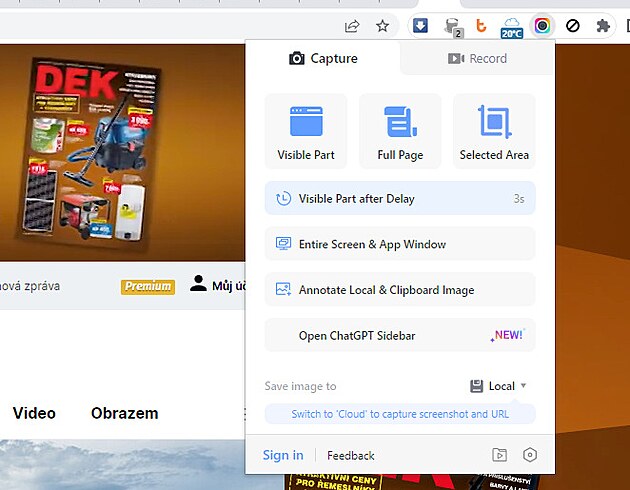Image resolution: width=630 pixels, height=490 pixels.
Task: Open the Feedback link
Action: pyautogui.click(x=351, y=456)
